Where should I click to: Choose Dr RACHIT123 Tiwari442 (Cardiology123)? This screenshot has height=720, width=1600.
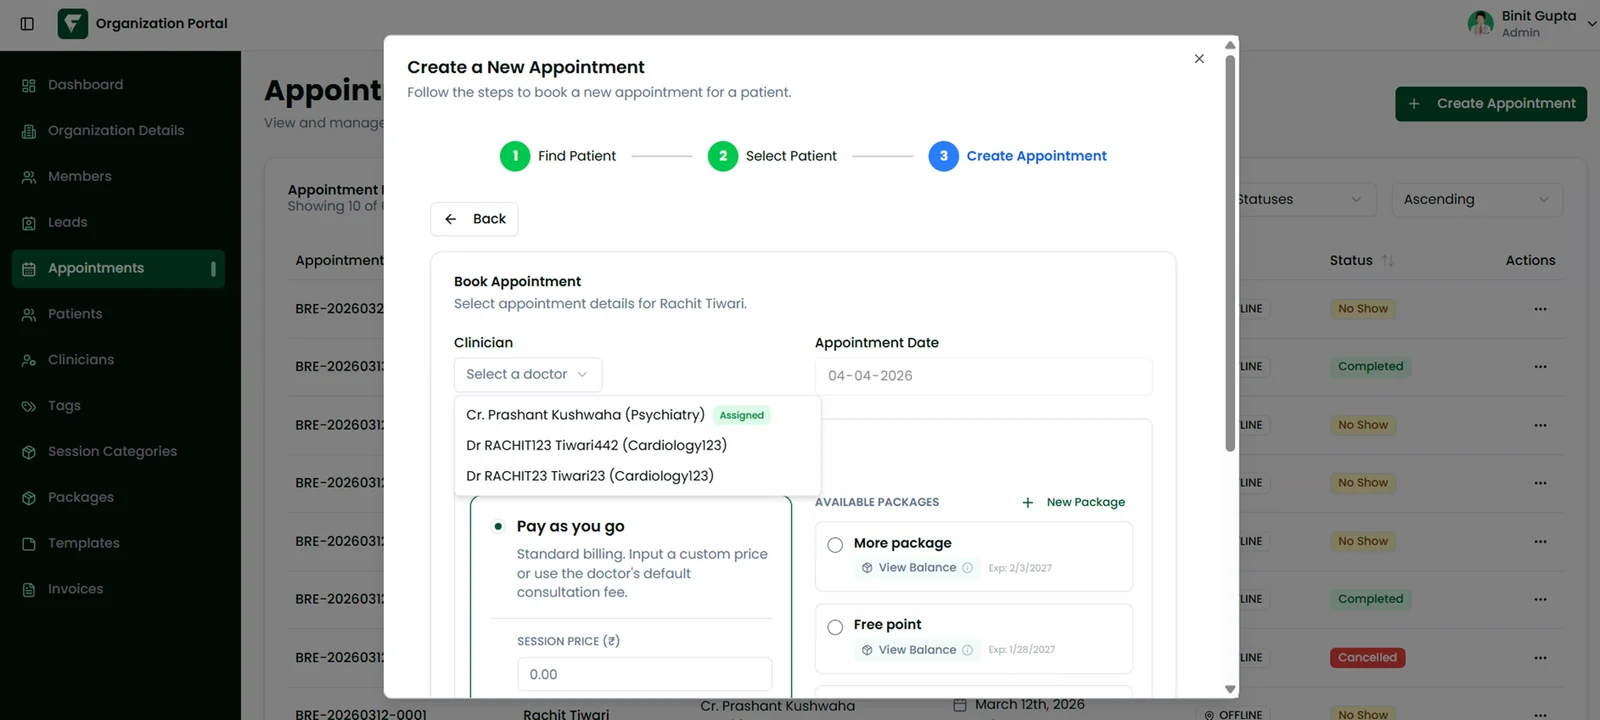[x=637, y=445]
